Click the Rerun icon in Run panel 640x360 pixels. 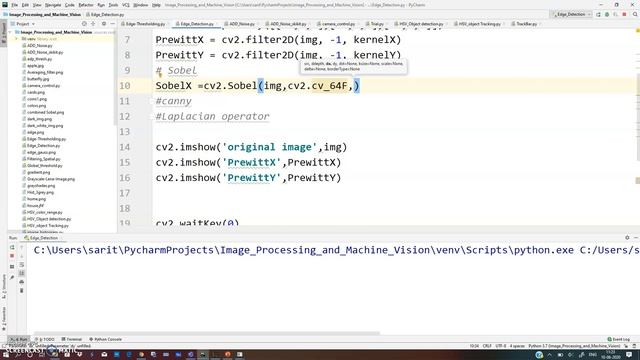pos(12,247)
